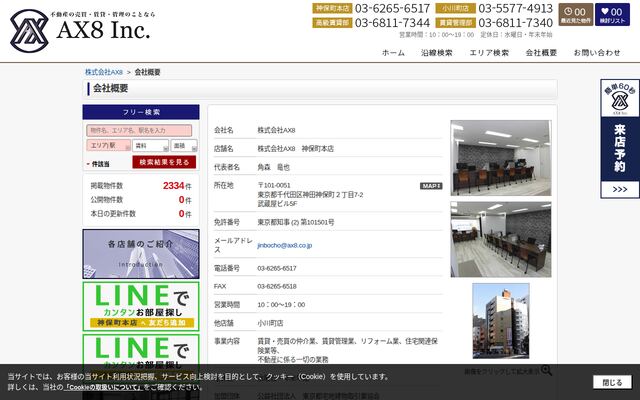Open the 各店舗のご紹介 banner

tap(141, 254)
